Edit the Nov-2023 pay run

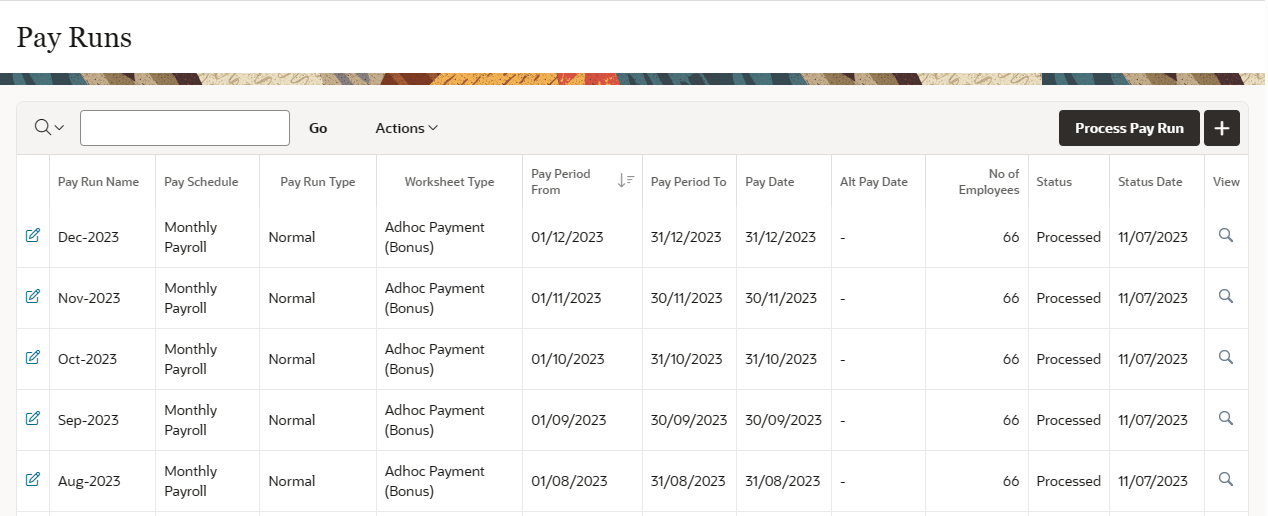(32, 297)
